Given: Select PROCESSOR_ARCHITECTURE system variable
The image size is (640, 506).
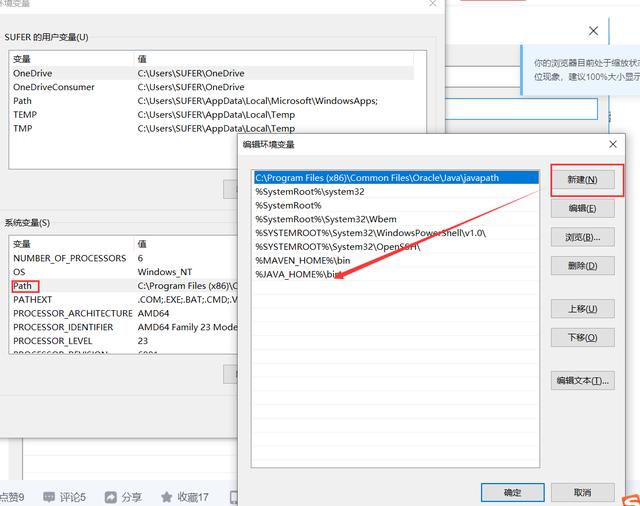Looking at the screenshot, I should [x=124, y=313].
